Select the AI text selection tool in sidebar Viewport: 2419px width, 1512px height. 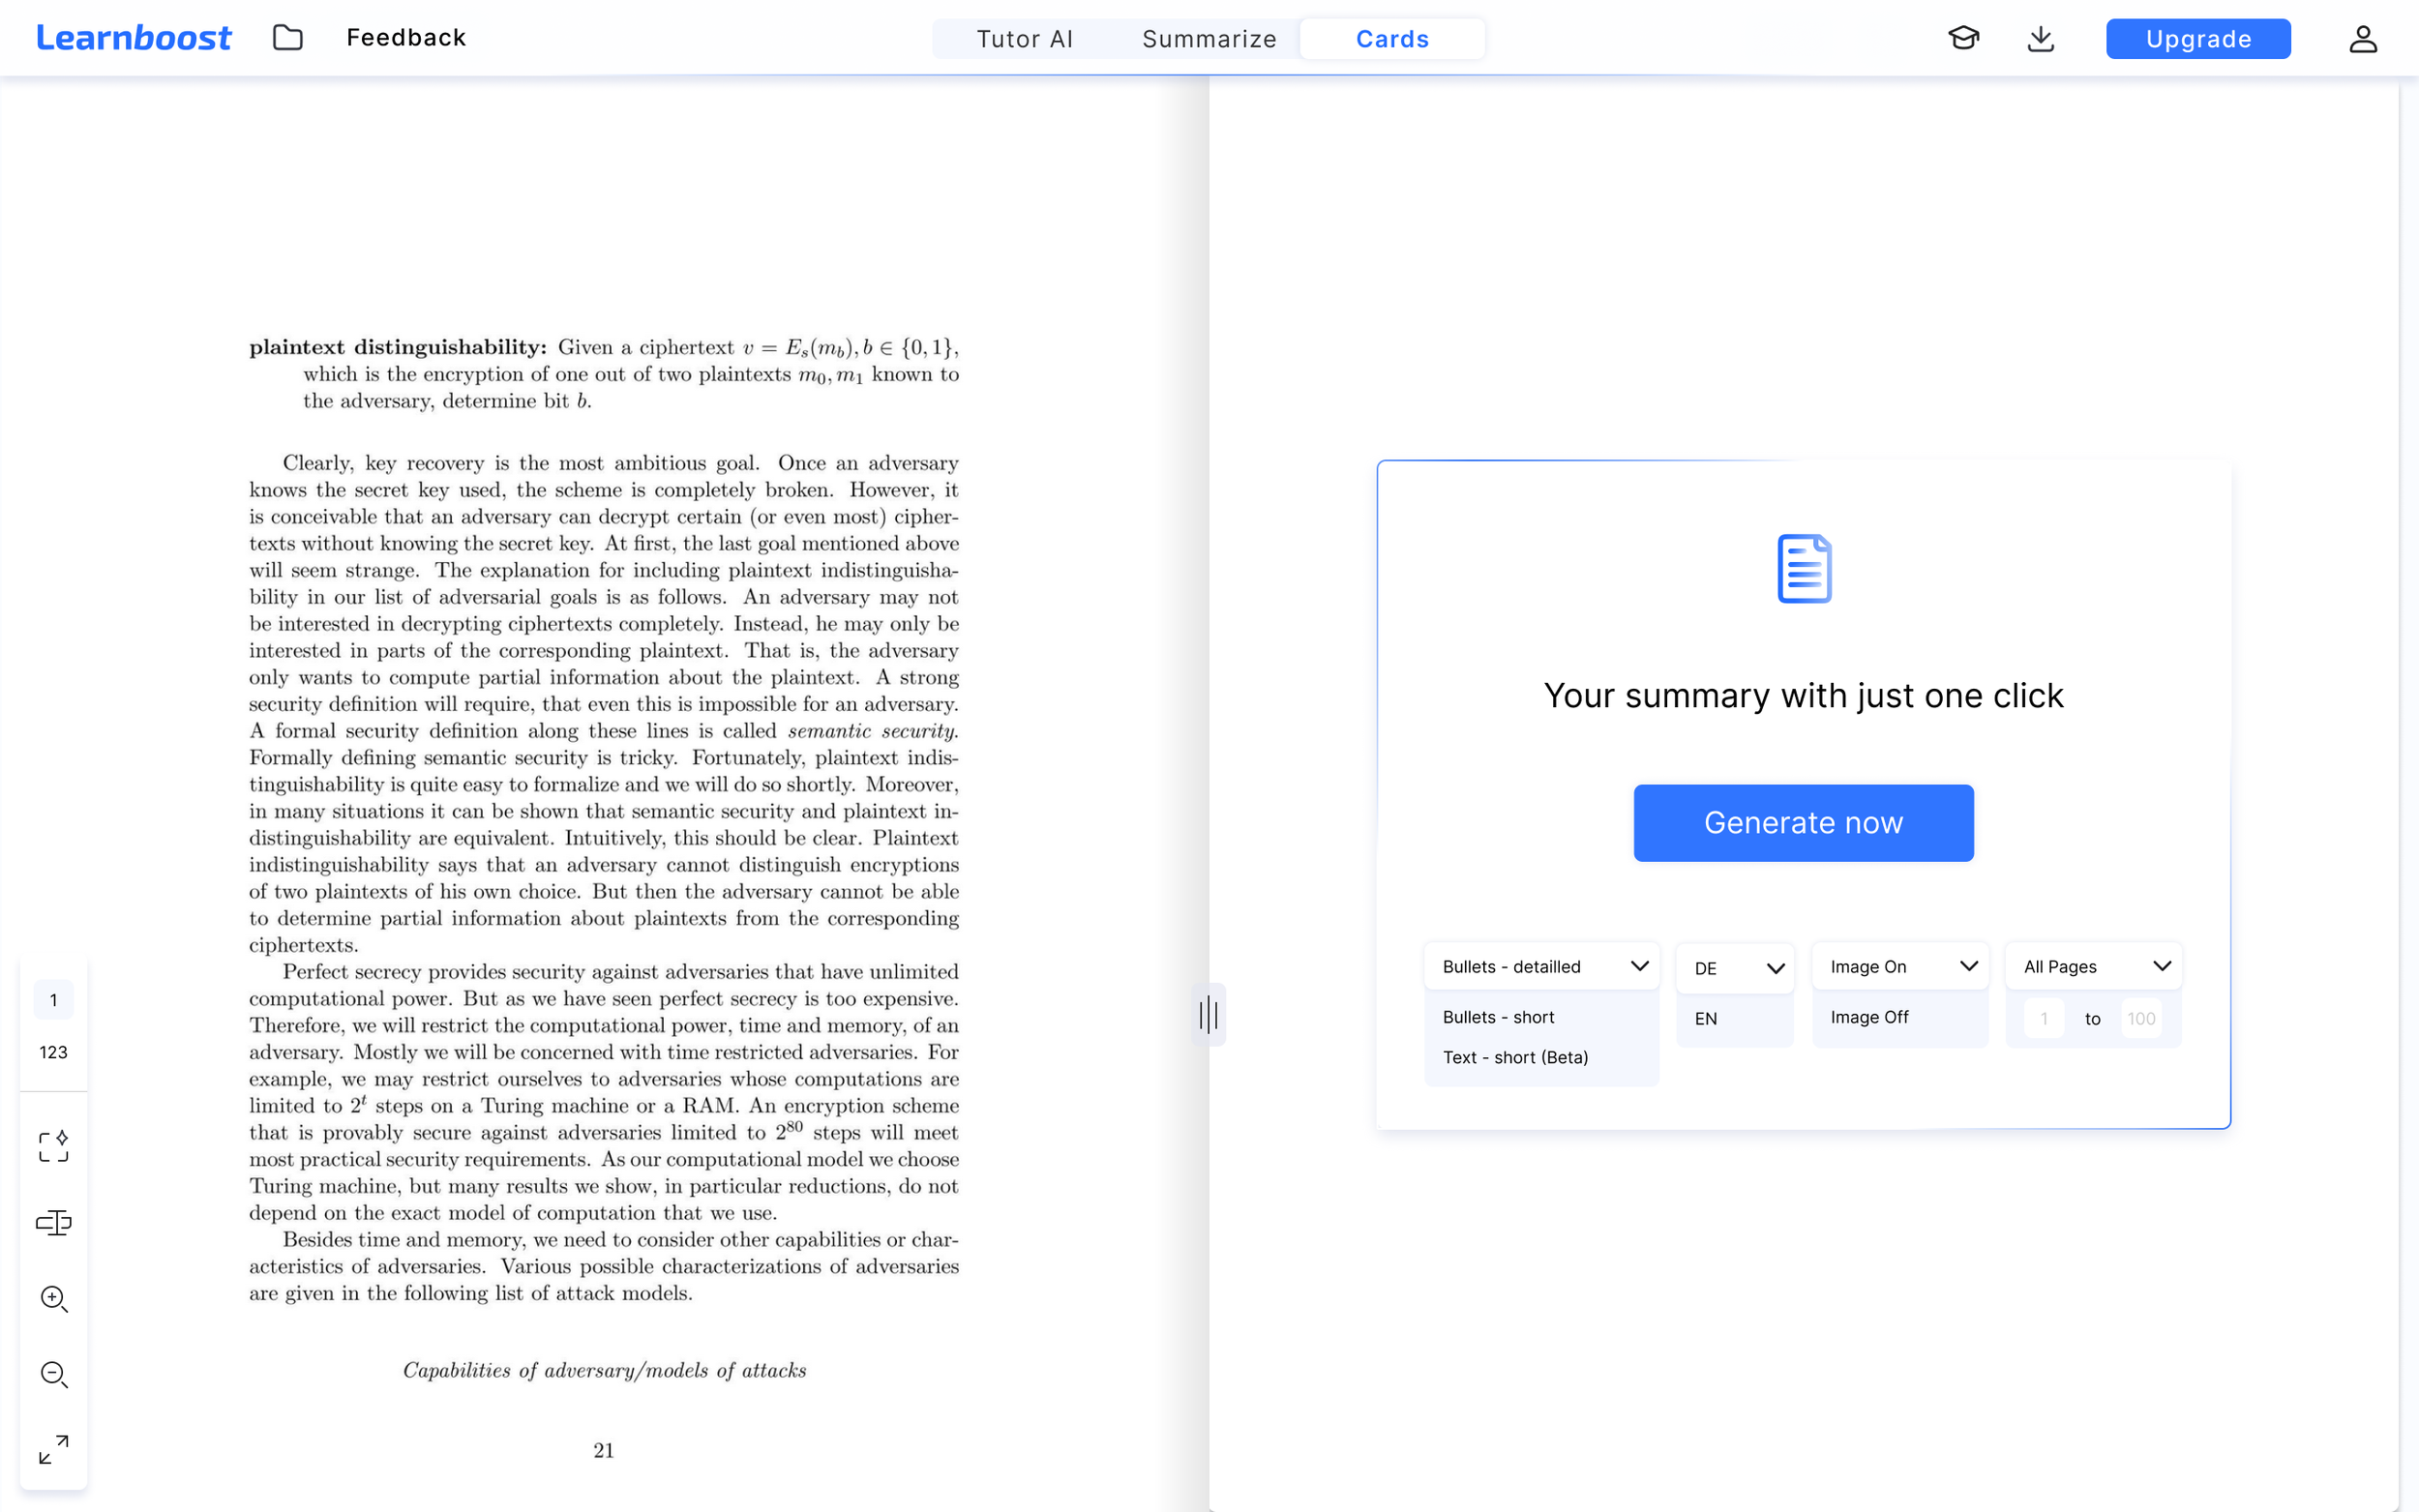click(x=53, y=1147)
